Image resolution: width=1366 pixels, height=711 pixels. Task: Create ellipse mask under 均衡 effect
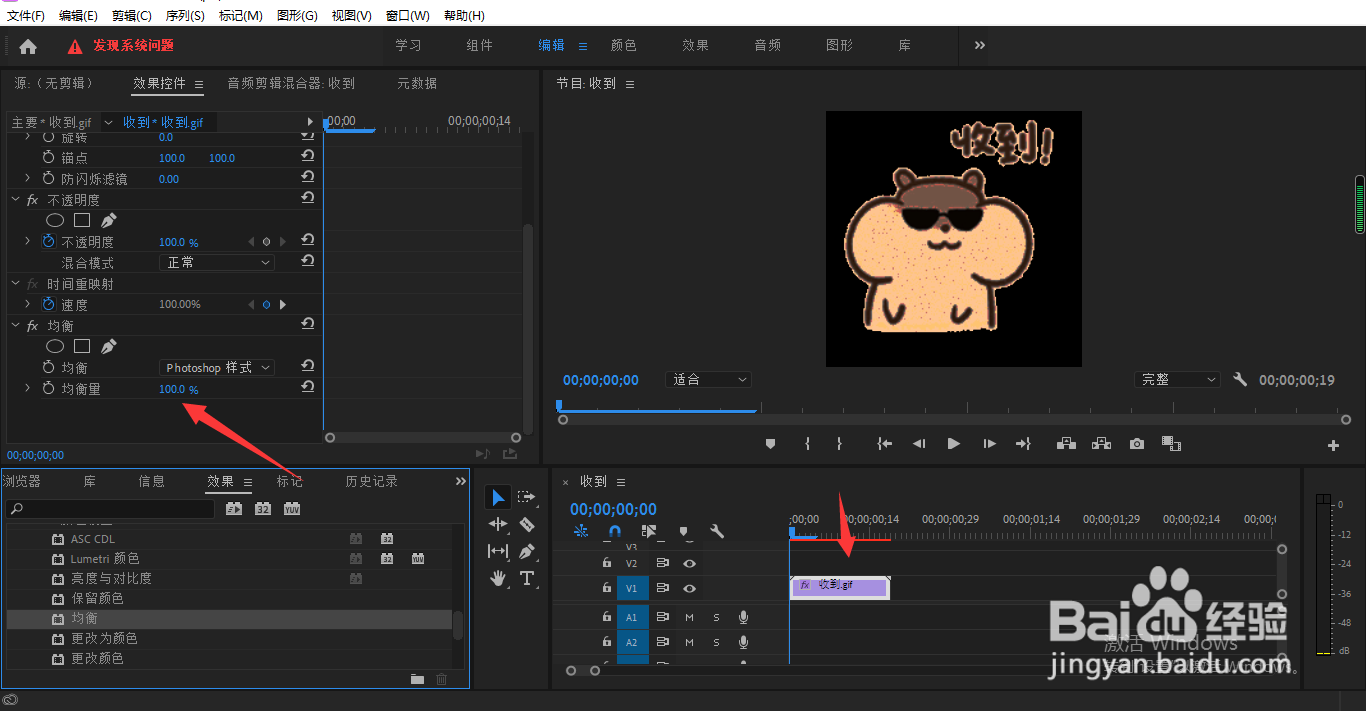click(56, 346)
